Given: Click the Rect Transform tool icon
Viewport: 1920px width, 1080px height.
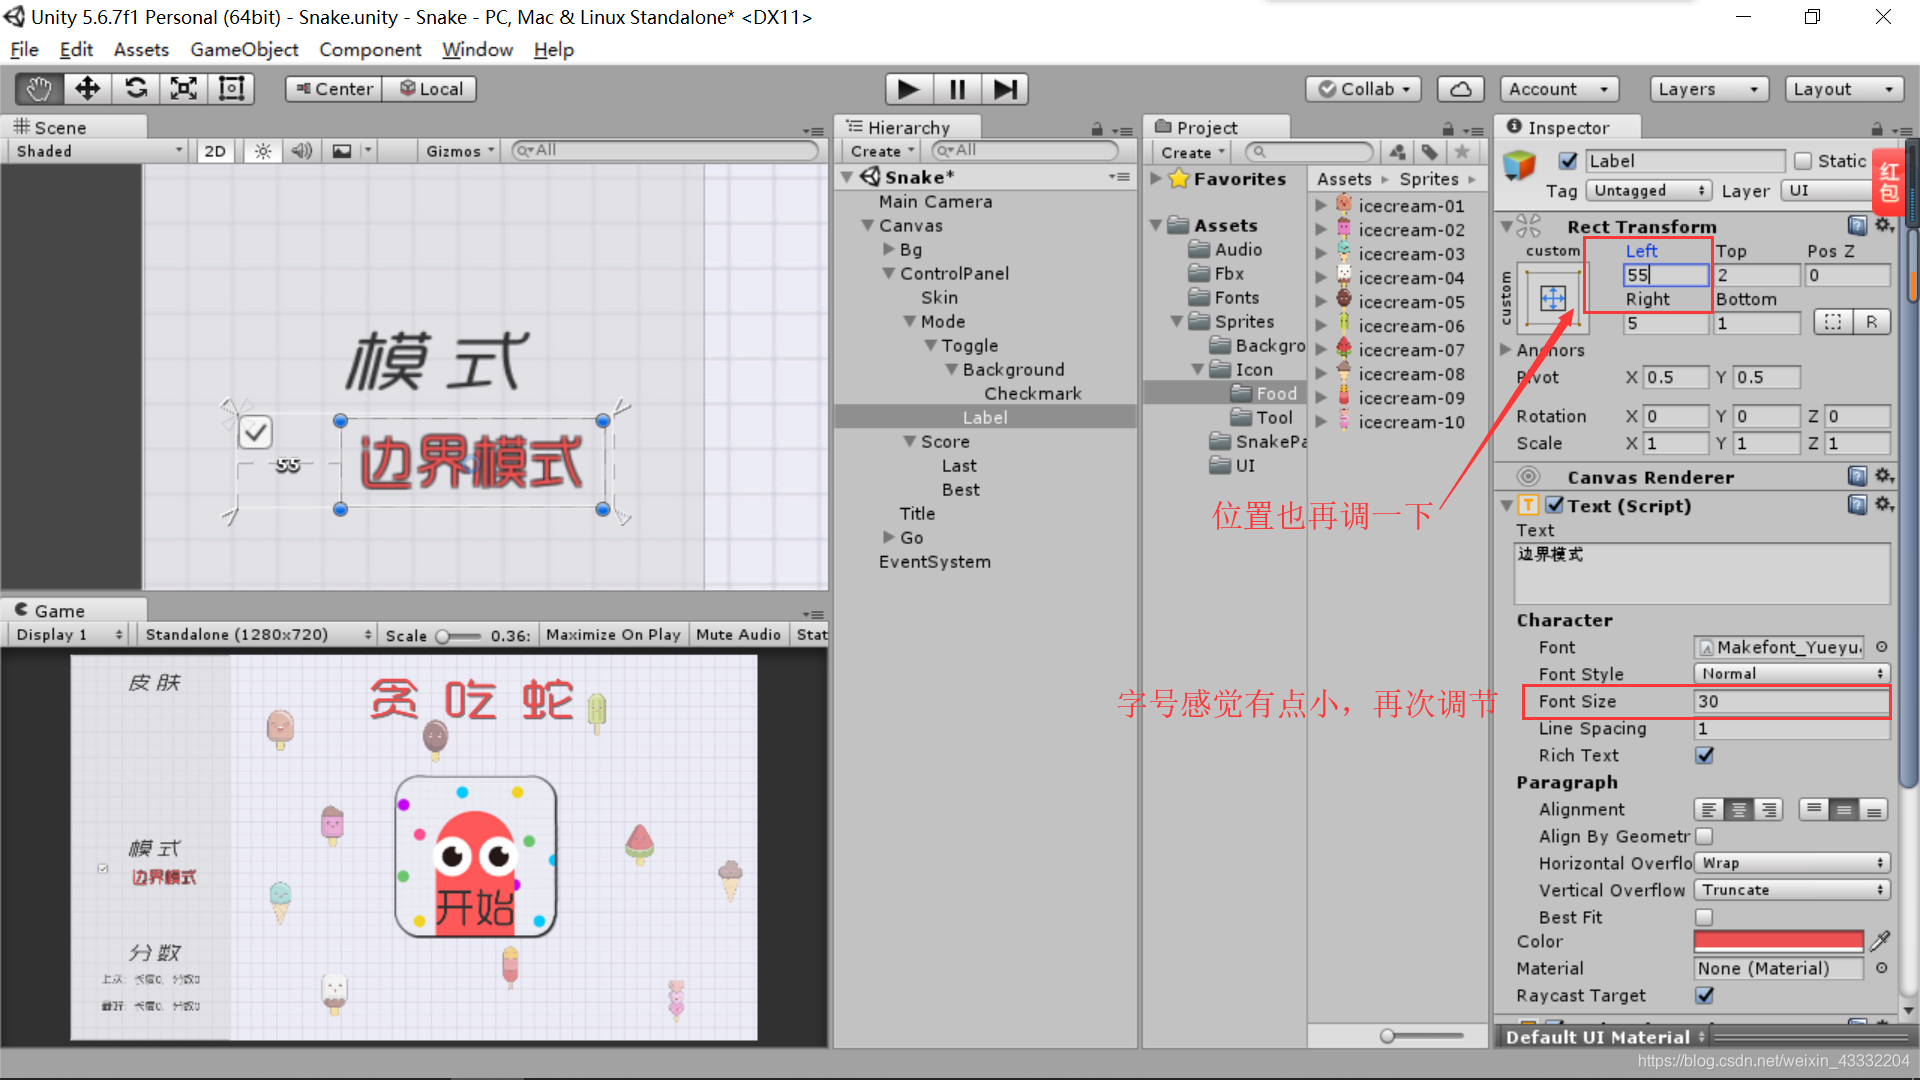Looking at the screenshot, I should click(x=231, y=88).
